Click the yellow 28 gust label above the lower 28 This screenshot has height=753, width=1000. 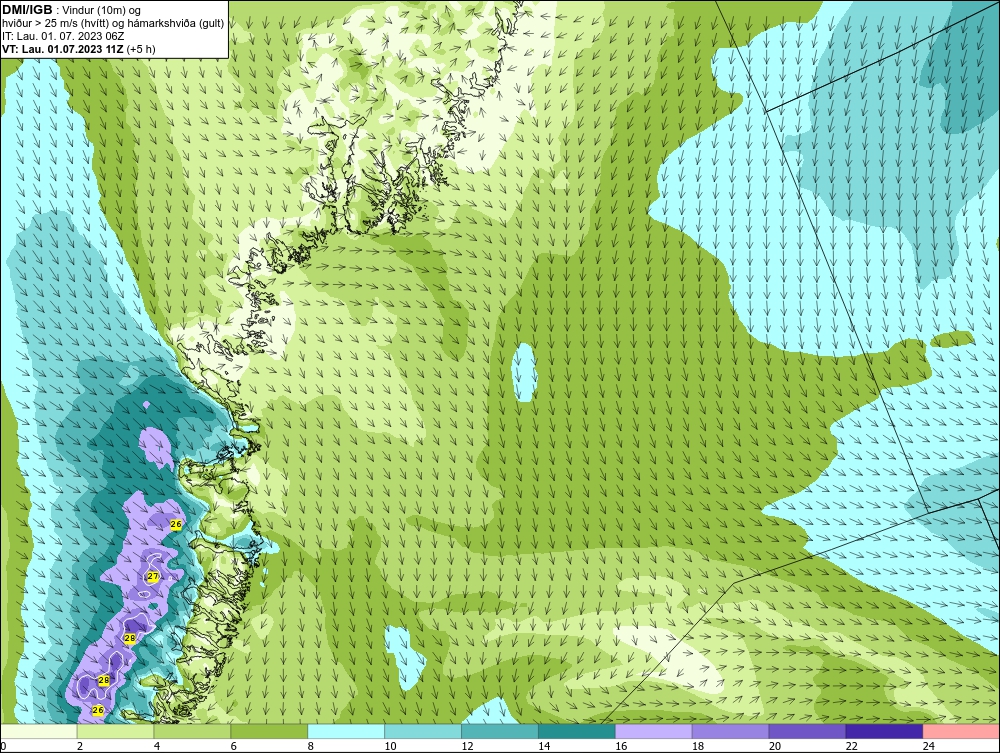(x=129, y=638)
